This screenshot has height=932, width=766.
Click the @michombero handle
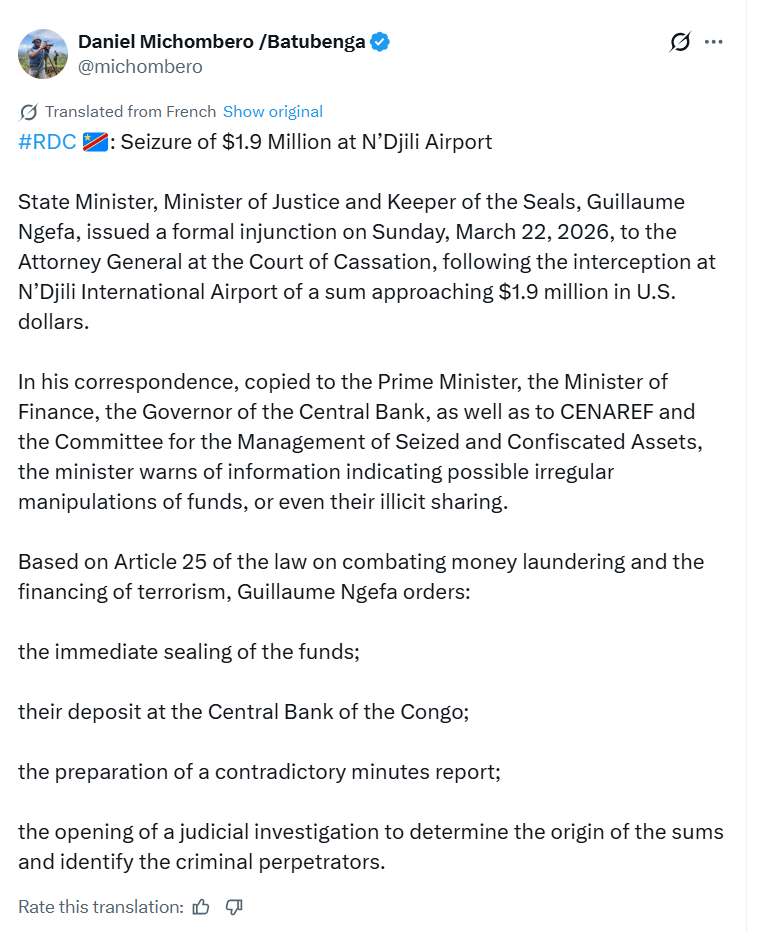pos(140,67)
